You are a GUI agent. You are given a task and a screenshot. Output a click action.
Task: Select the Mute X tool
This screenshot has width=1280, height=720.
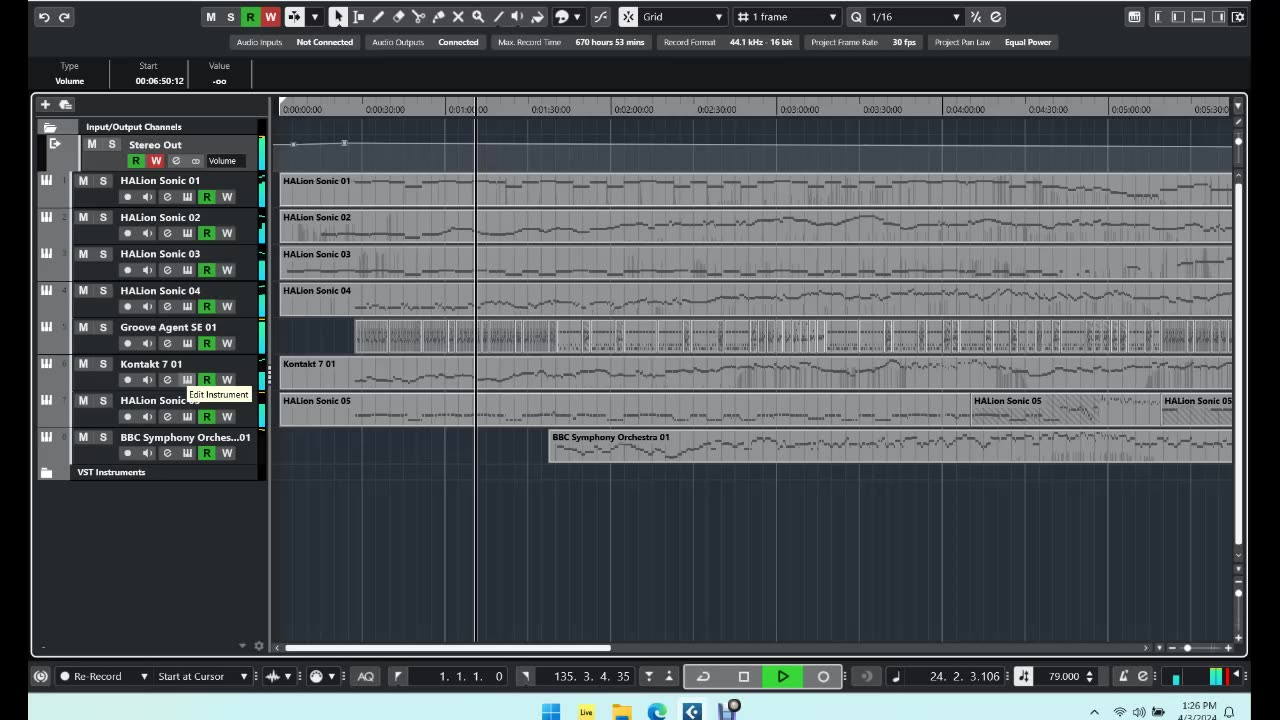coord(458,17)
